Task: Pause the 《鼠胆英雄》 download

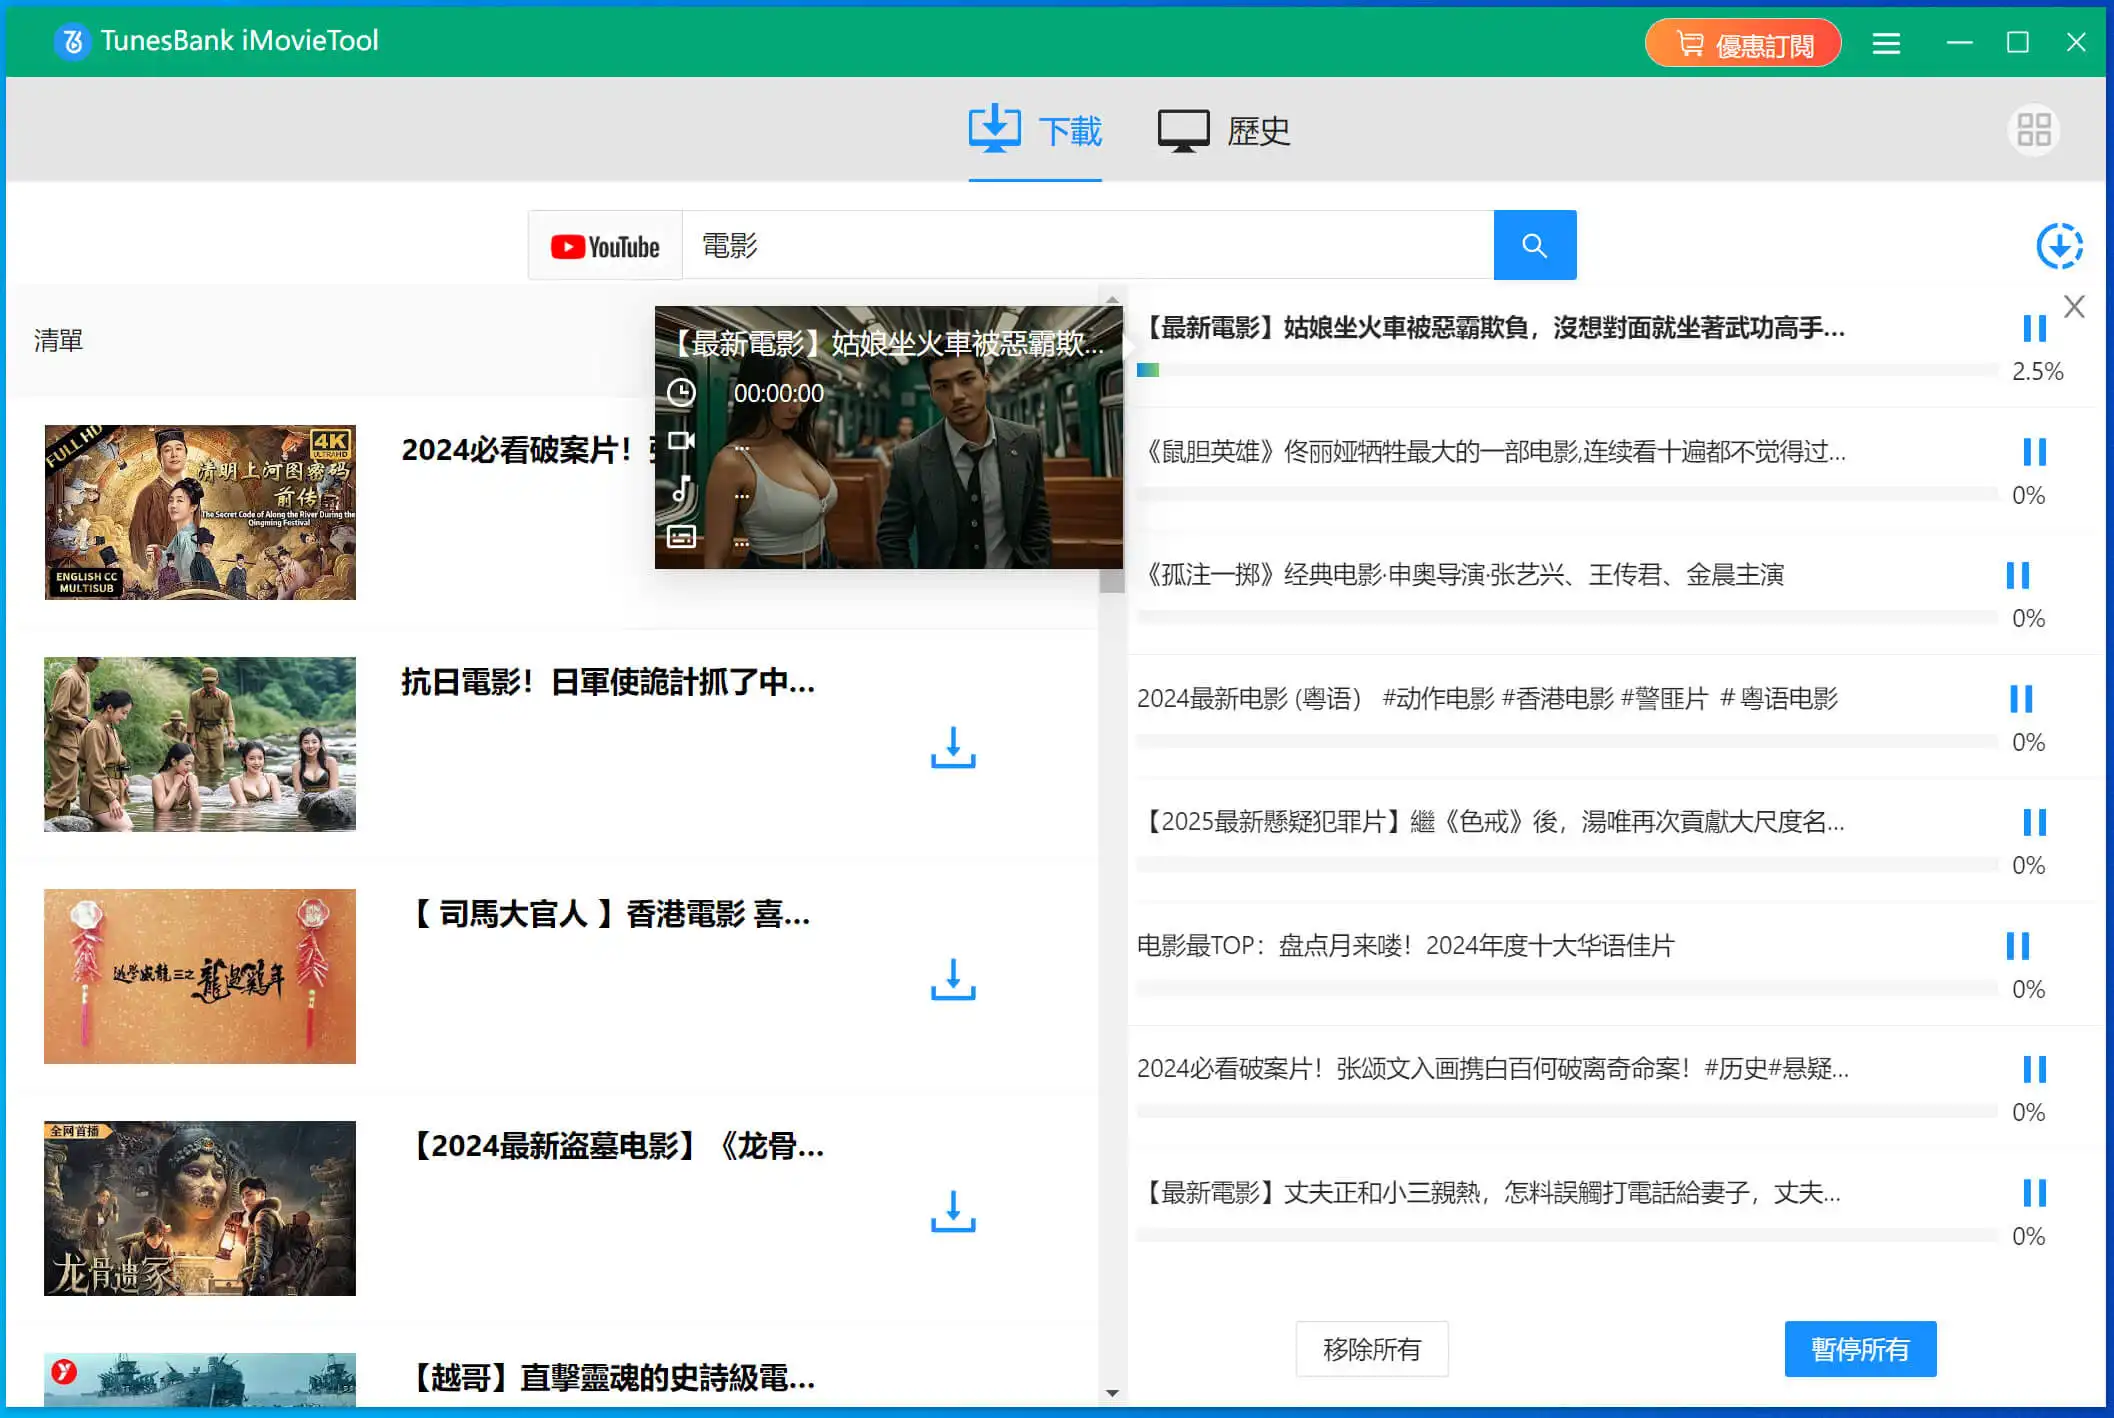Action: (2034, 452)
